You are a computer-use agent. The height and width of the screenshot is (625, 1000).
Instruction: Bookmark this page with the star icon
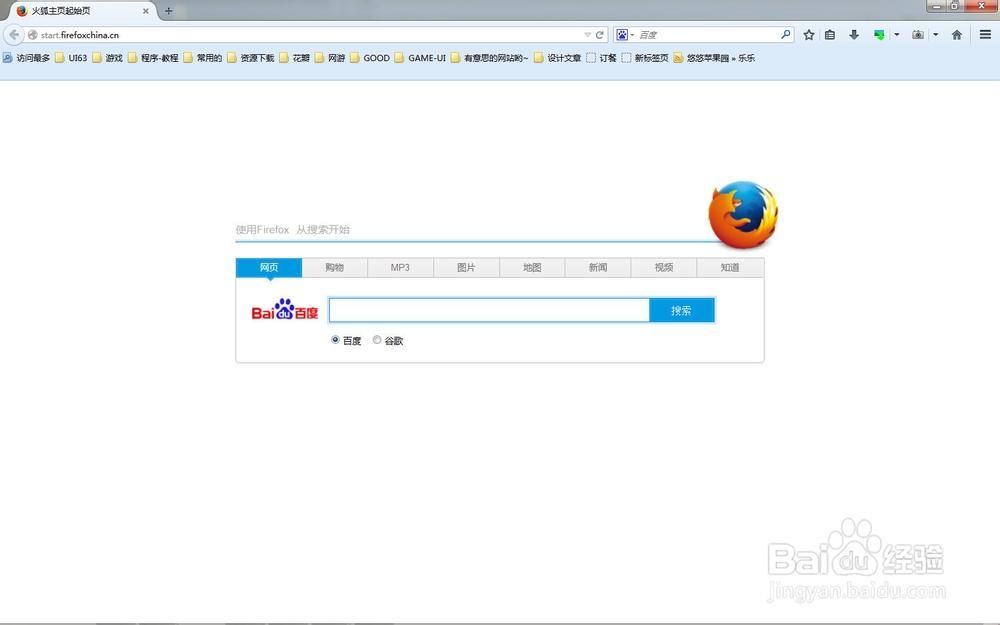click(809, 35)
